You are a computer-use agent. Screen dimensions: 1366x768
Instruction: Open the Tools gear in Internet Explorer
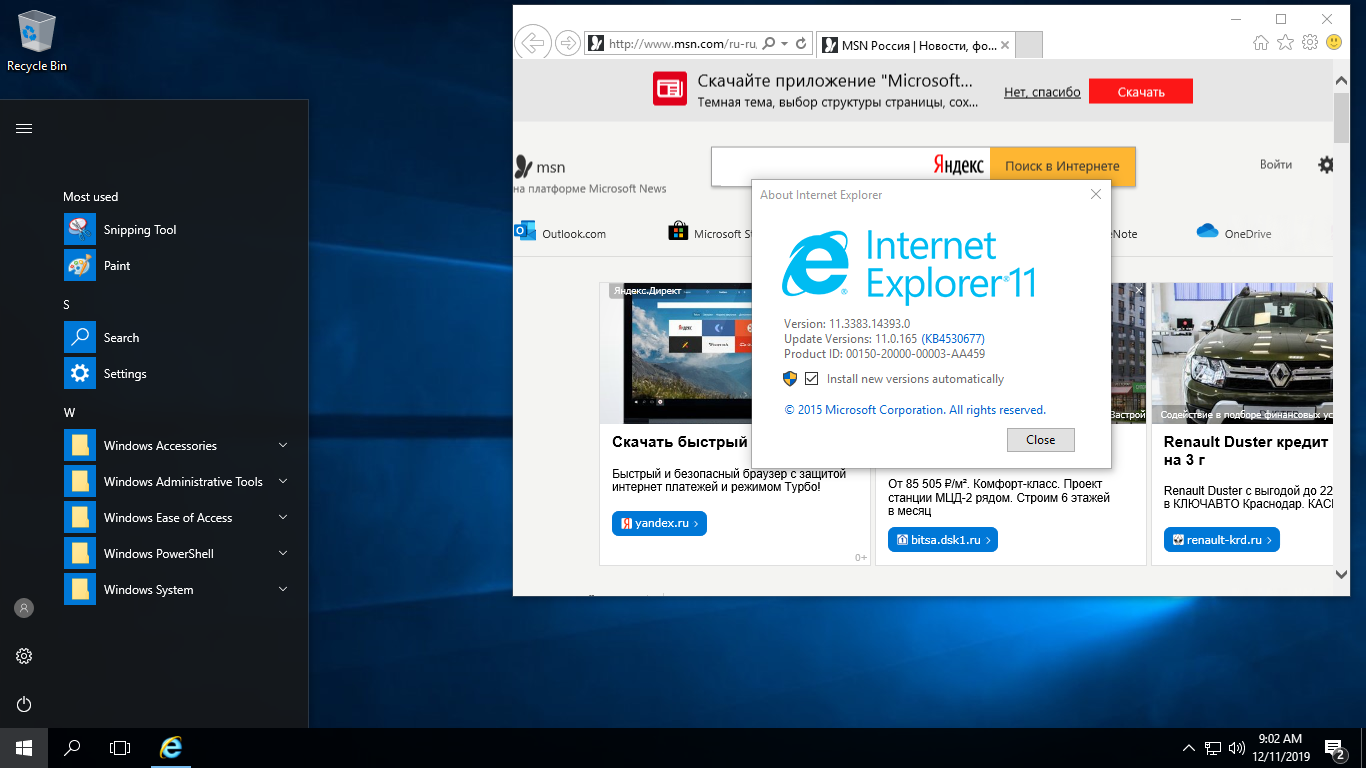pyautogui.click(x=1310, y=43)
